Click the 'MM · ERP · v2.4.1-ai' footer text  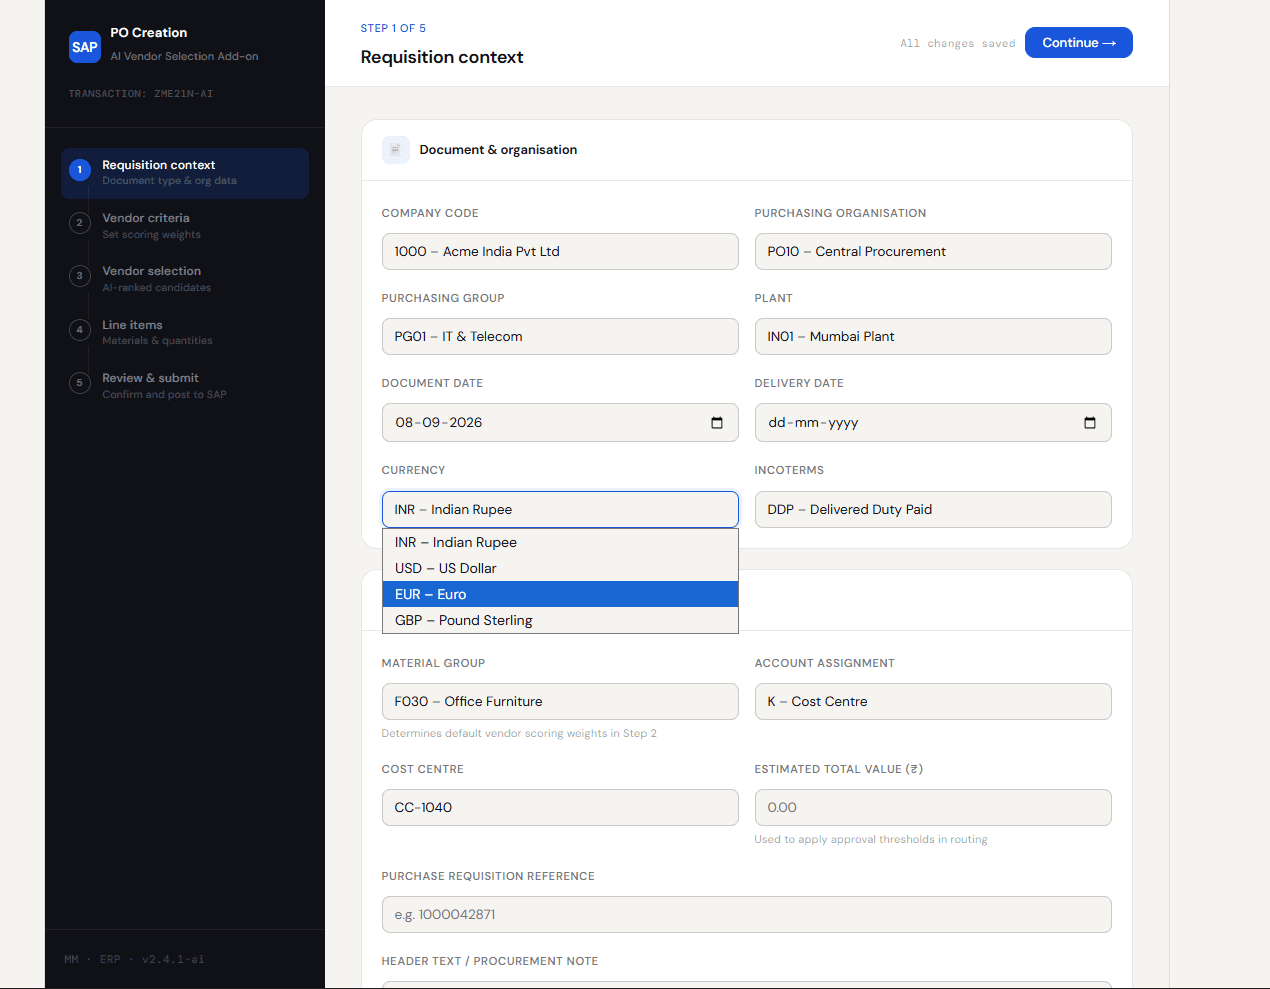[134, 959]
